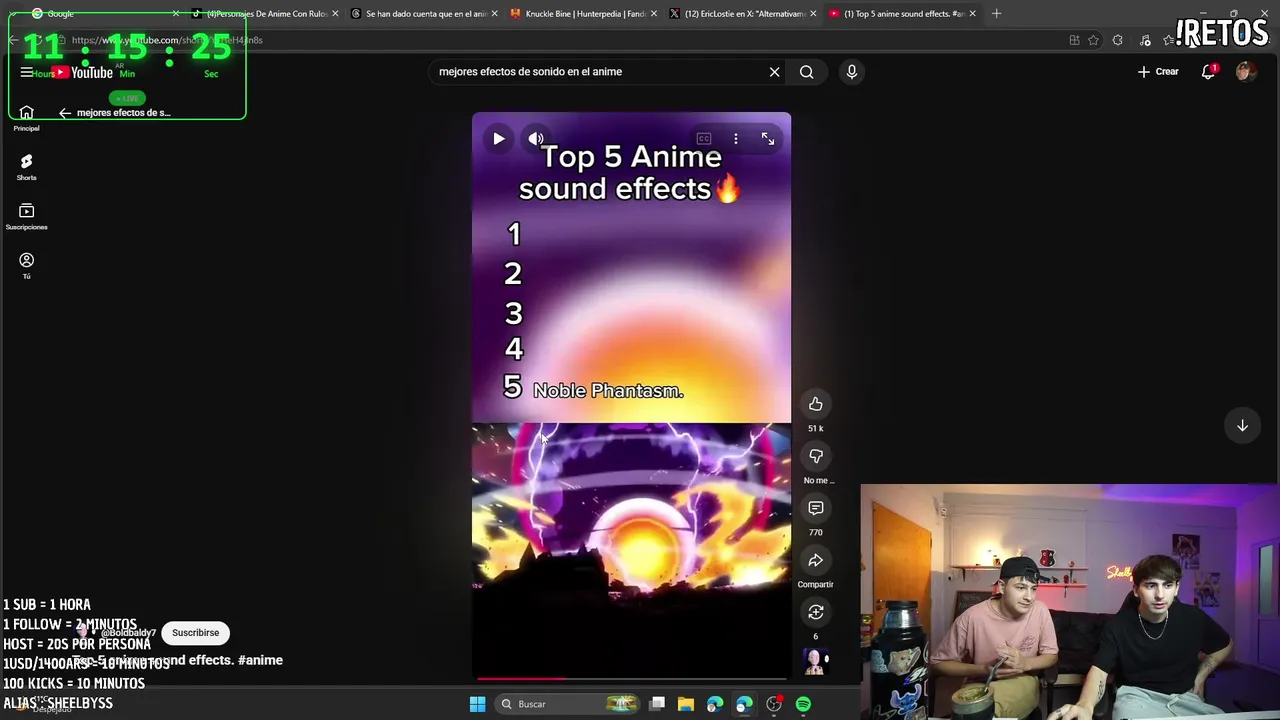
Task: Click the Short's red progress bar
Action: (631, 679)
